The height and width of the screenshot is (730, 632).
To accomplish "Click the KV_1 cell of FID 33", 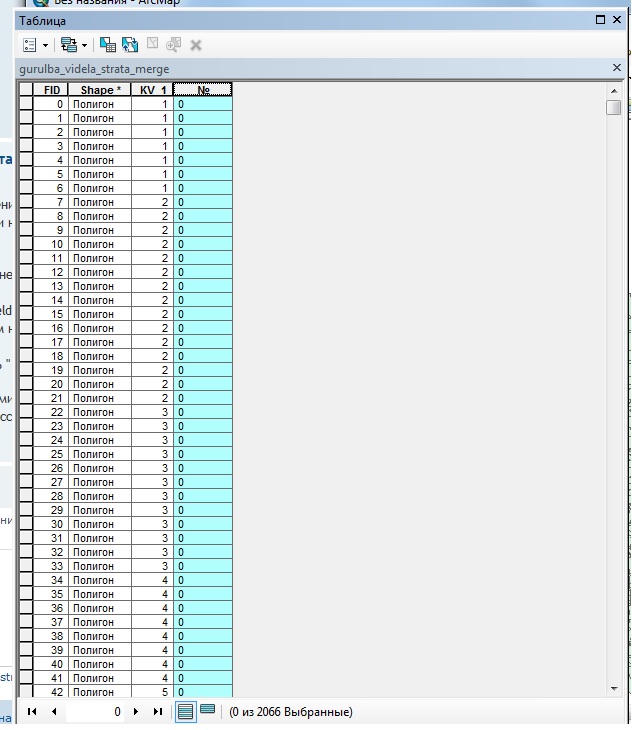I will [x=153, y=566].
